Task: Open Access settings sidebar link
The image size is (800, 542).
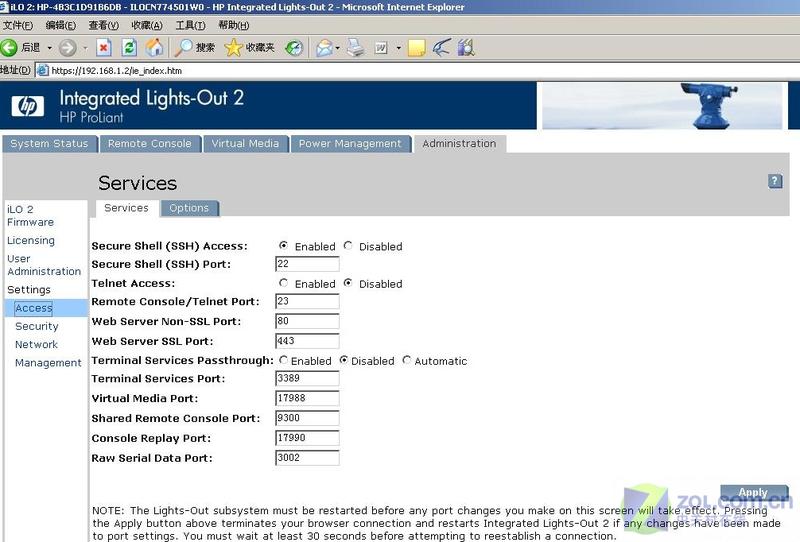Action: coord(34,308)
